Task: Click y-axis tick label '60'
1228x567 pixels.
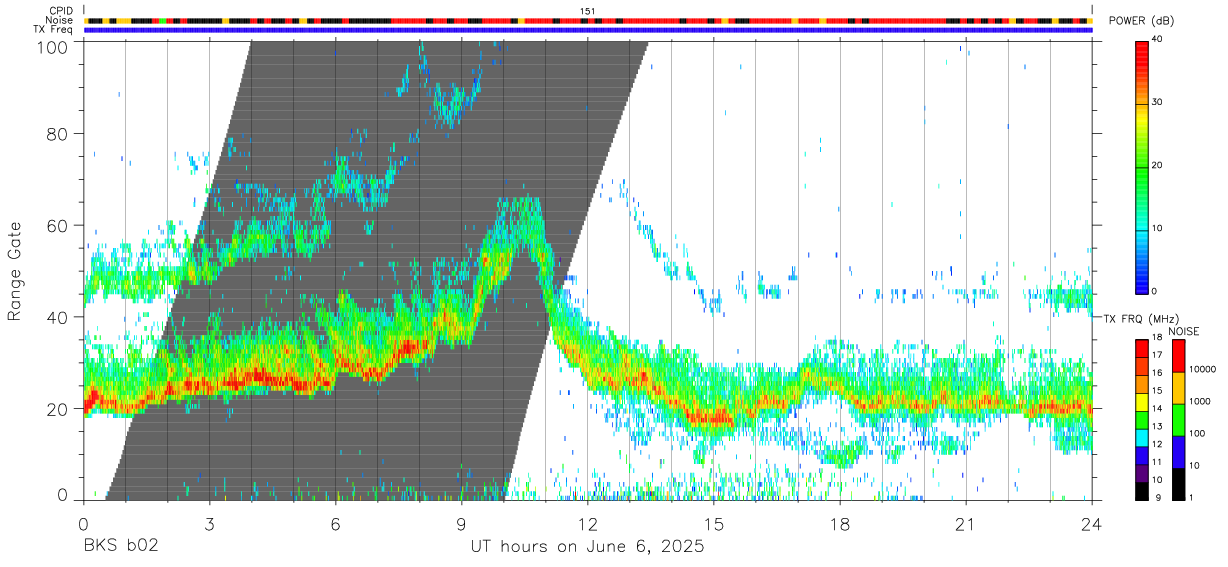Action: tap(58, 226)
